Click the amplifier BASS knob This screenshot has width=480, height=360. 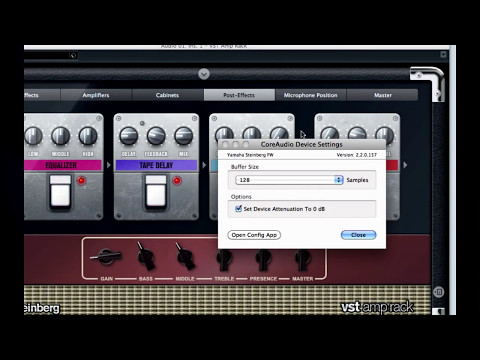146,257
